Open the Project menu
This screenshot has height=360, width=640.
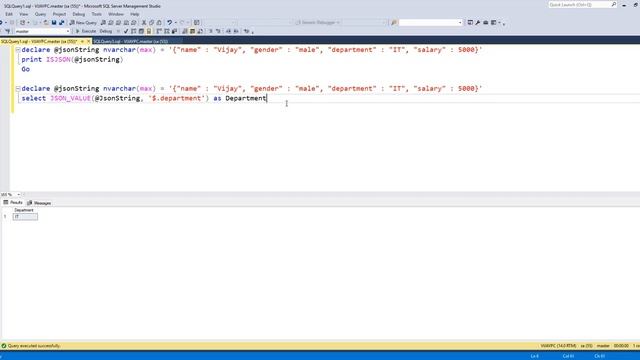pos(59,14)
